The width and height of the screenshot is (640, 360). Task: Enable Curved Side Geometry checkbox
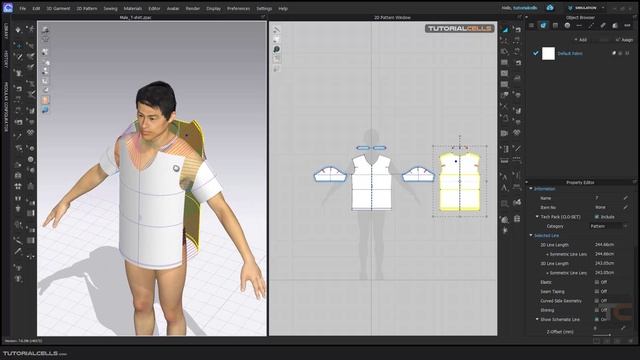click(597, 301)
